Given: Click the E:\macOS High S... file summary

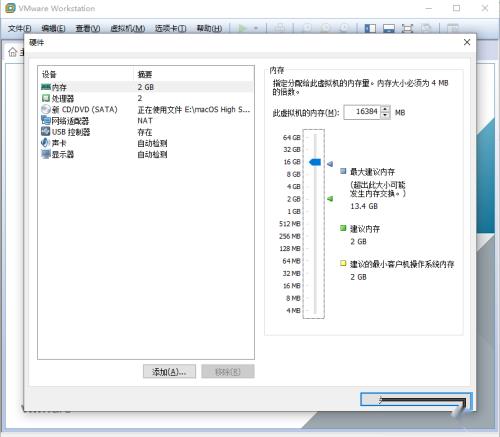Looking at the screenshot, I should point(194,110).
